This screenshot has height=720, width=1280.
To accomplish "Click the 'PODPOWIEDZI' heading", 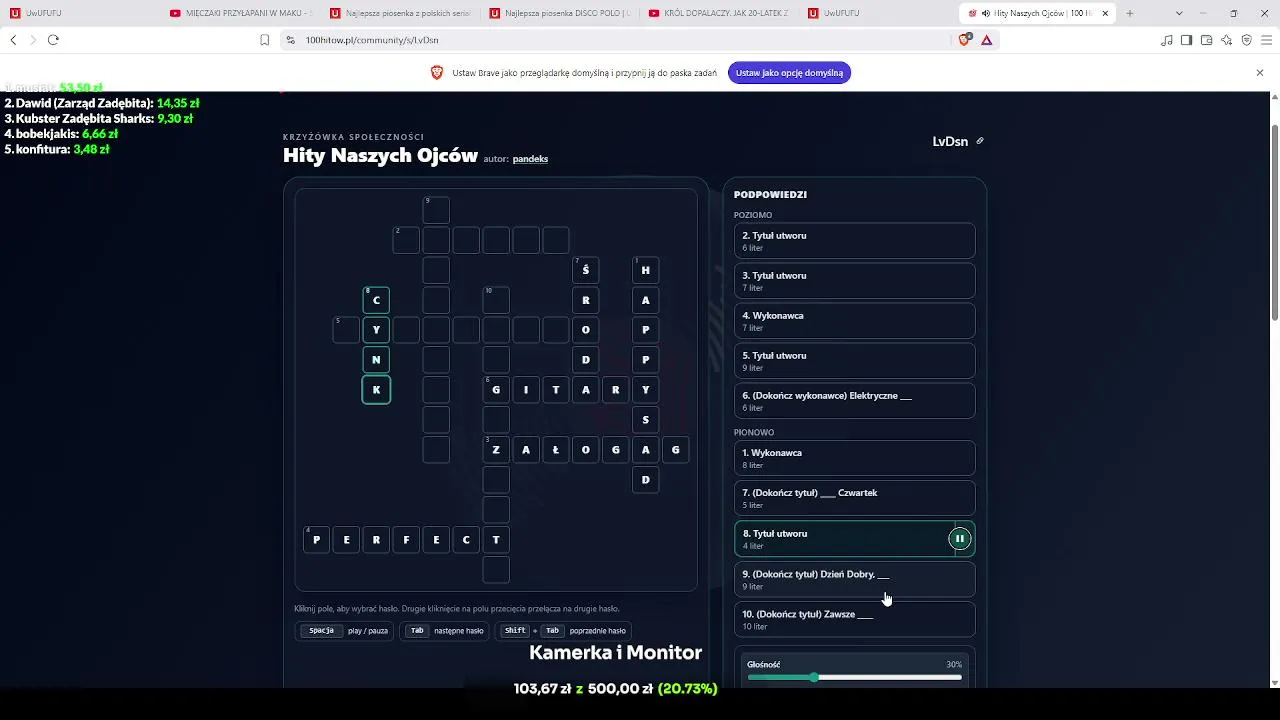I will point(770,195).
